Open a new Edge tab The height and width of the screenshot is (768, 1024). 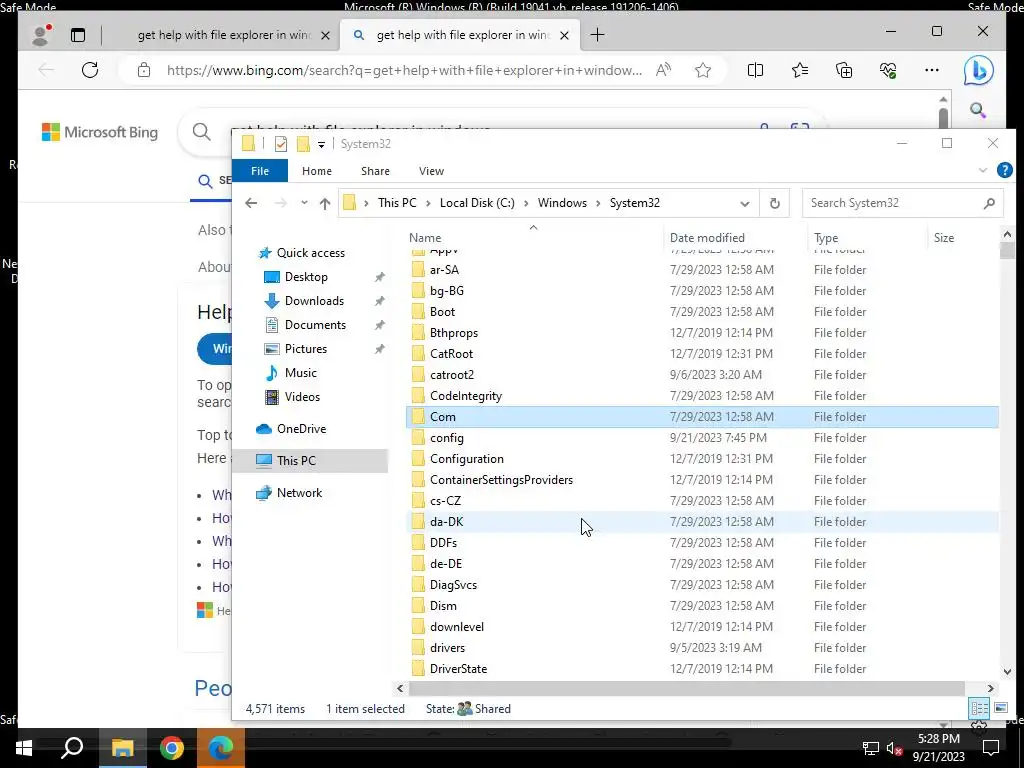[597, 35]
